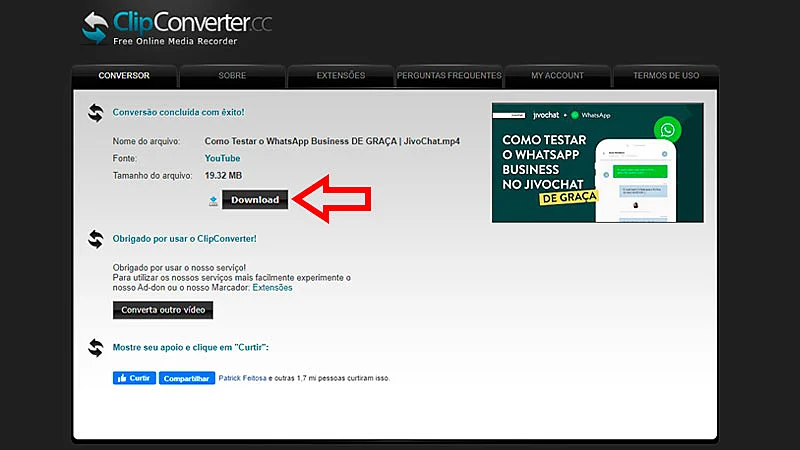The image size is (800, 450).
Task: Click arrows icon next to Obrigado por usar heading
Action: (x=95, y=239)
